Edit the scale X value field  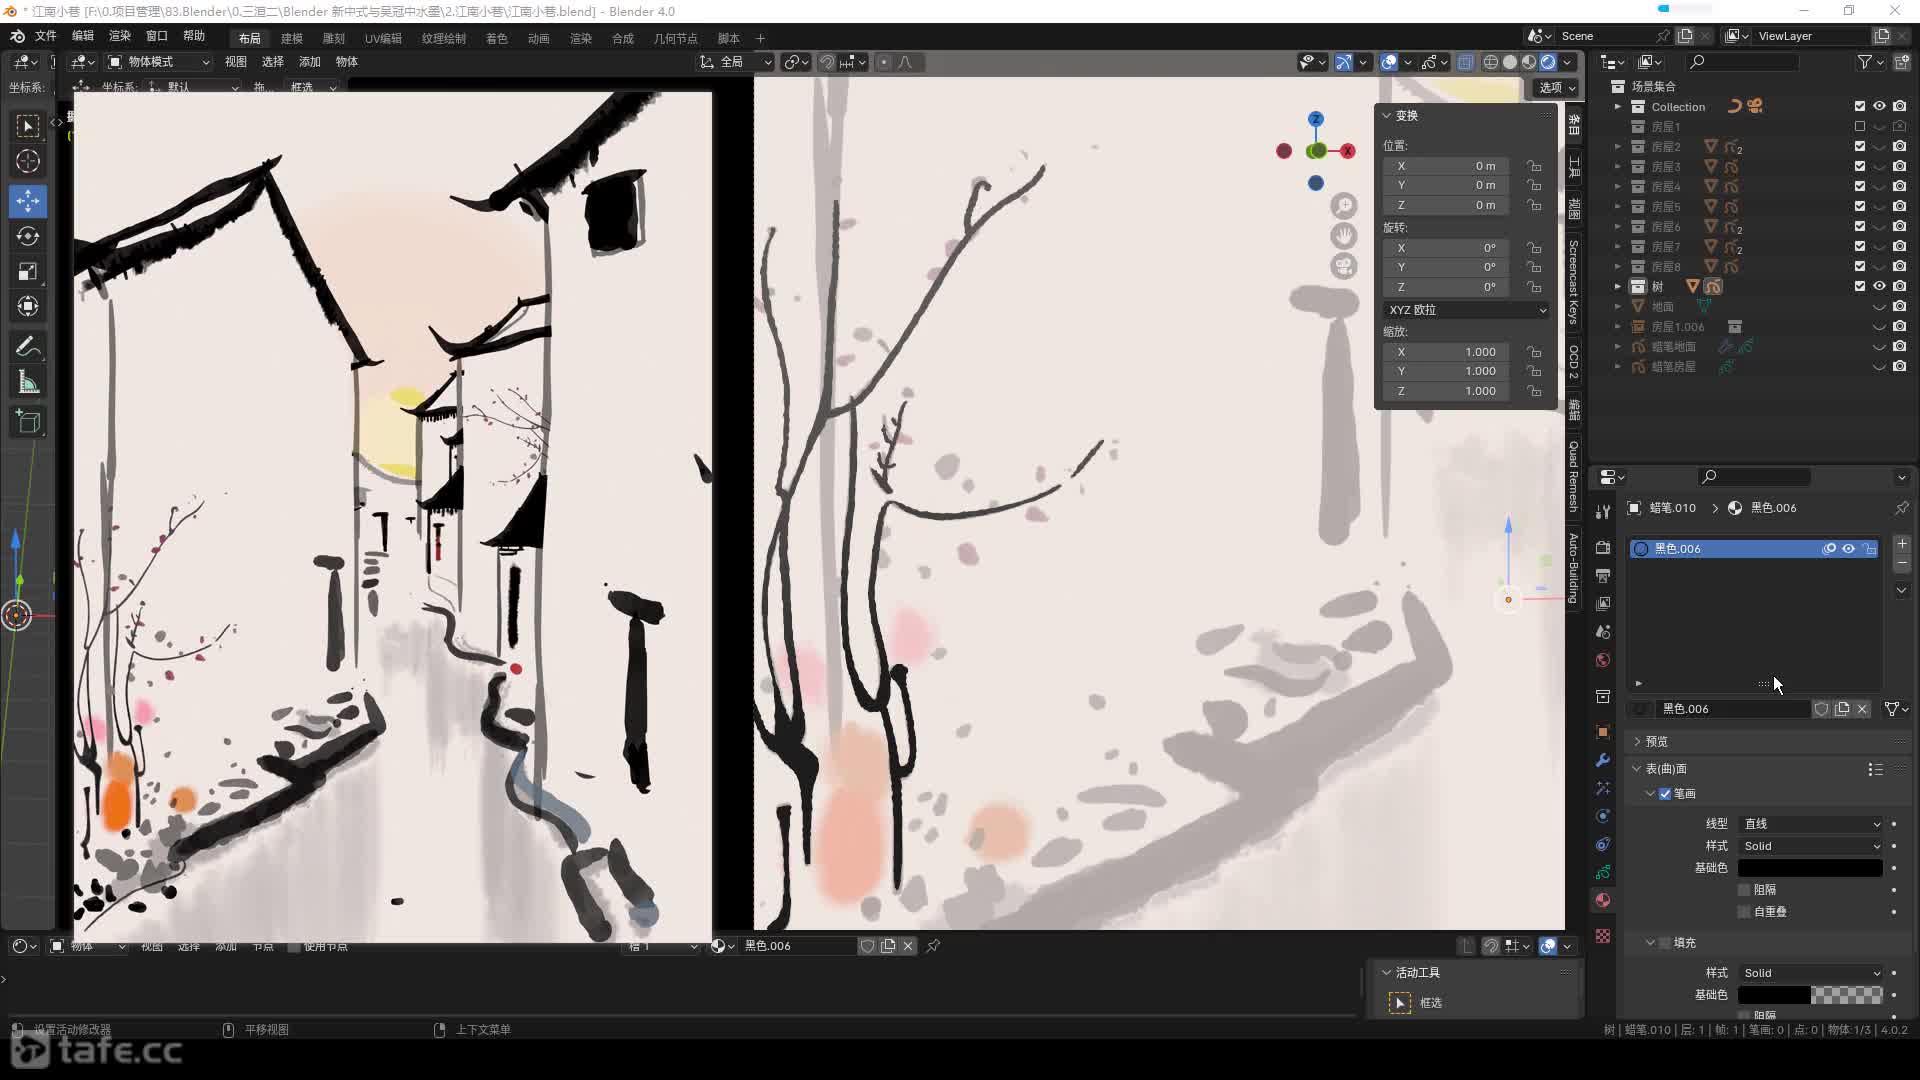tap(1447, 352)
